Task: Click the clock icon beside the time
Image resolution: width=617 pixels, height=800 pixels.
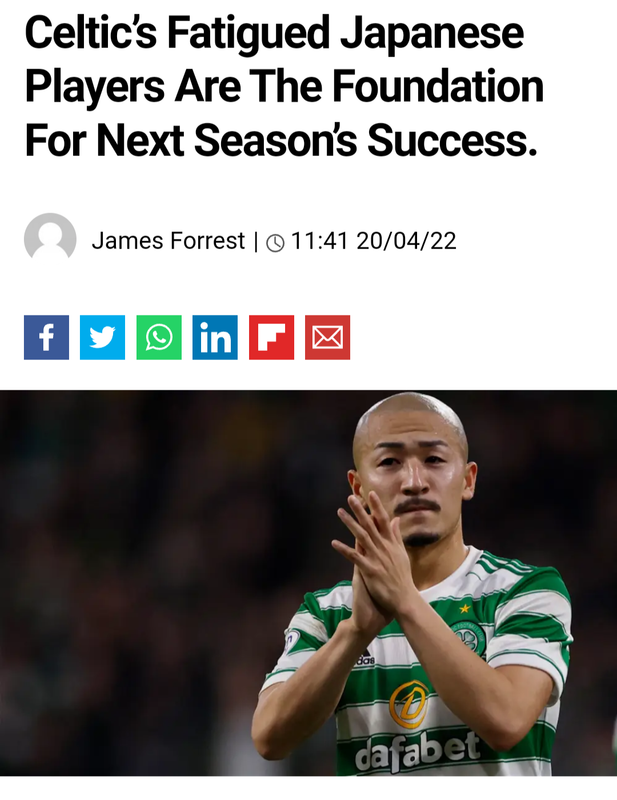Action: pos(276,242)
